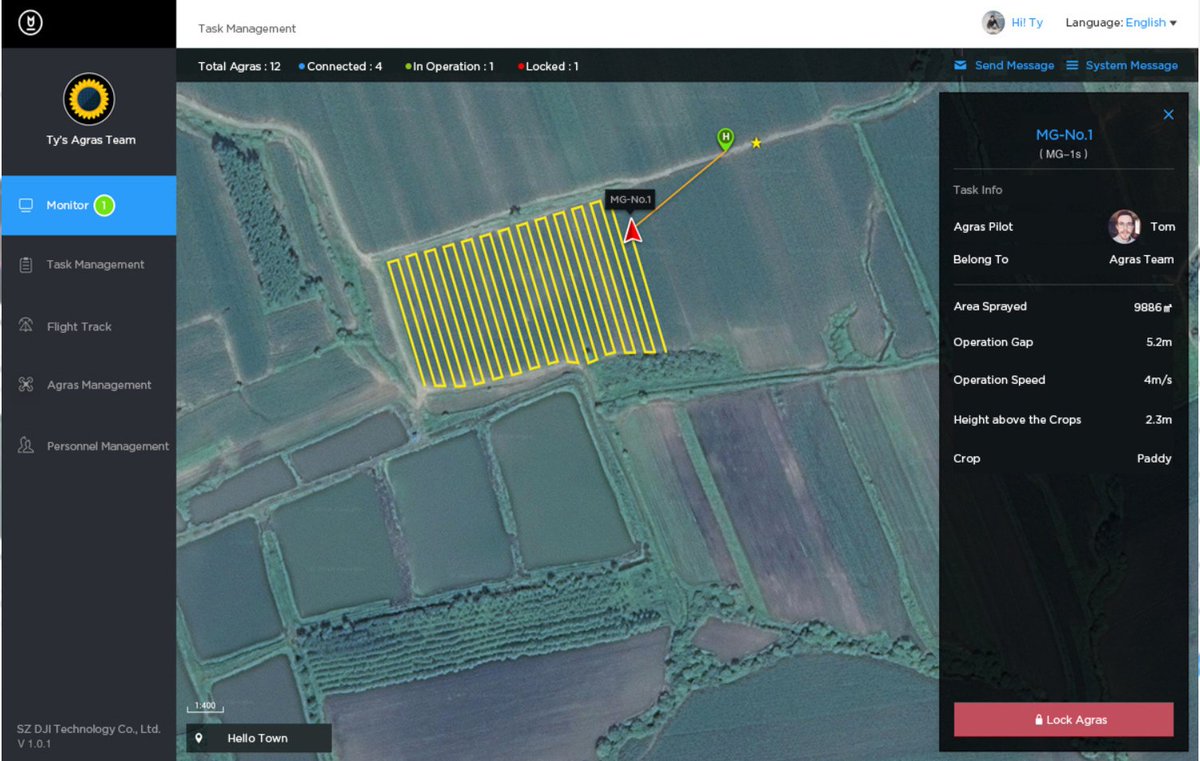This screenshot has height=761, width=1200.
Task: Click the MG-No.1 map label
Action: click(630, 200)
